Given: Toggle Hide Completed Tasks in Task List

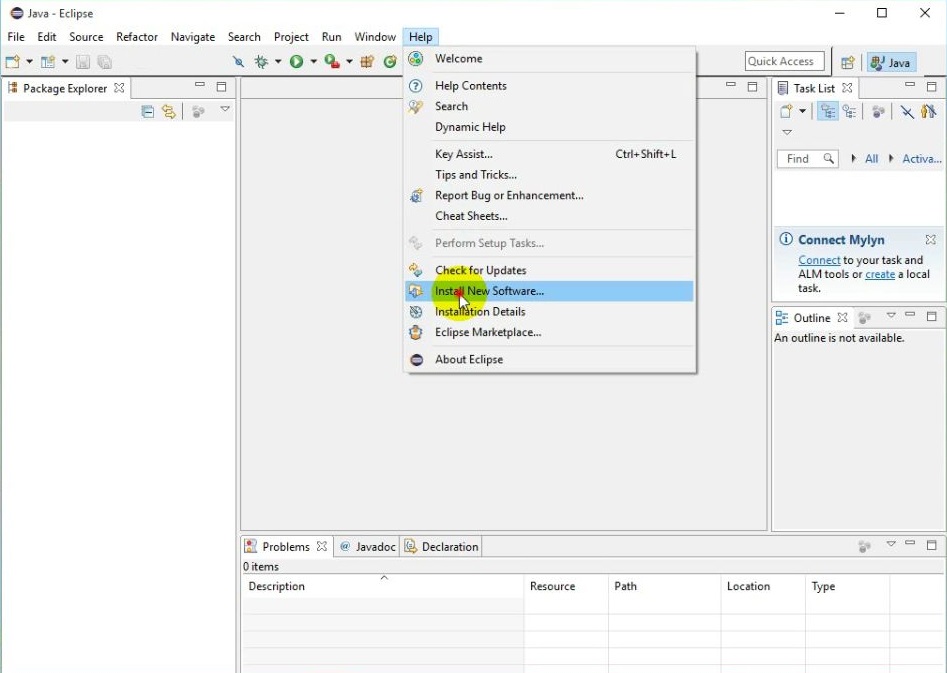Looking at the screenshot, I should pyautogui.click(x=907, y=112).
